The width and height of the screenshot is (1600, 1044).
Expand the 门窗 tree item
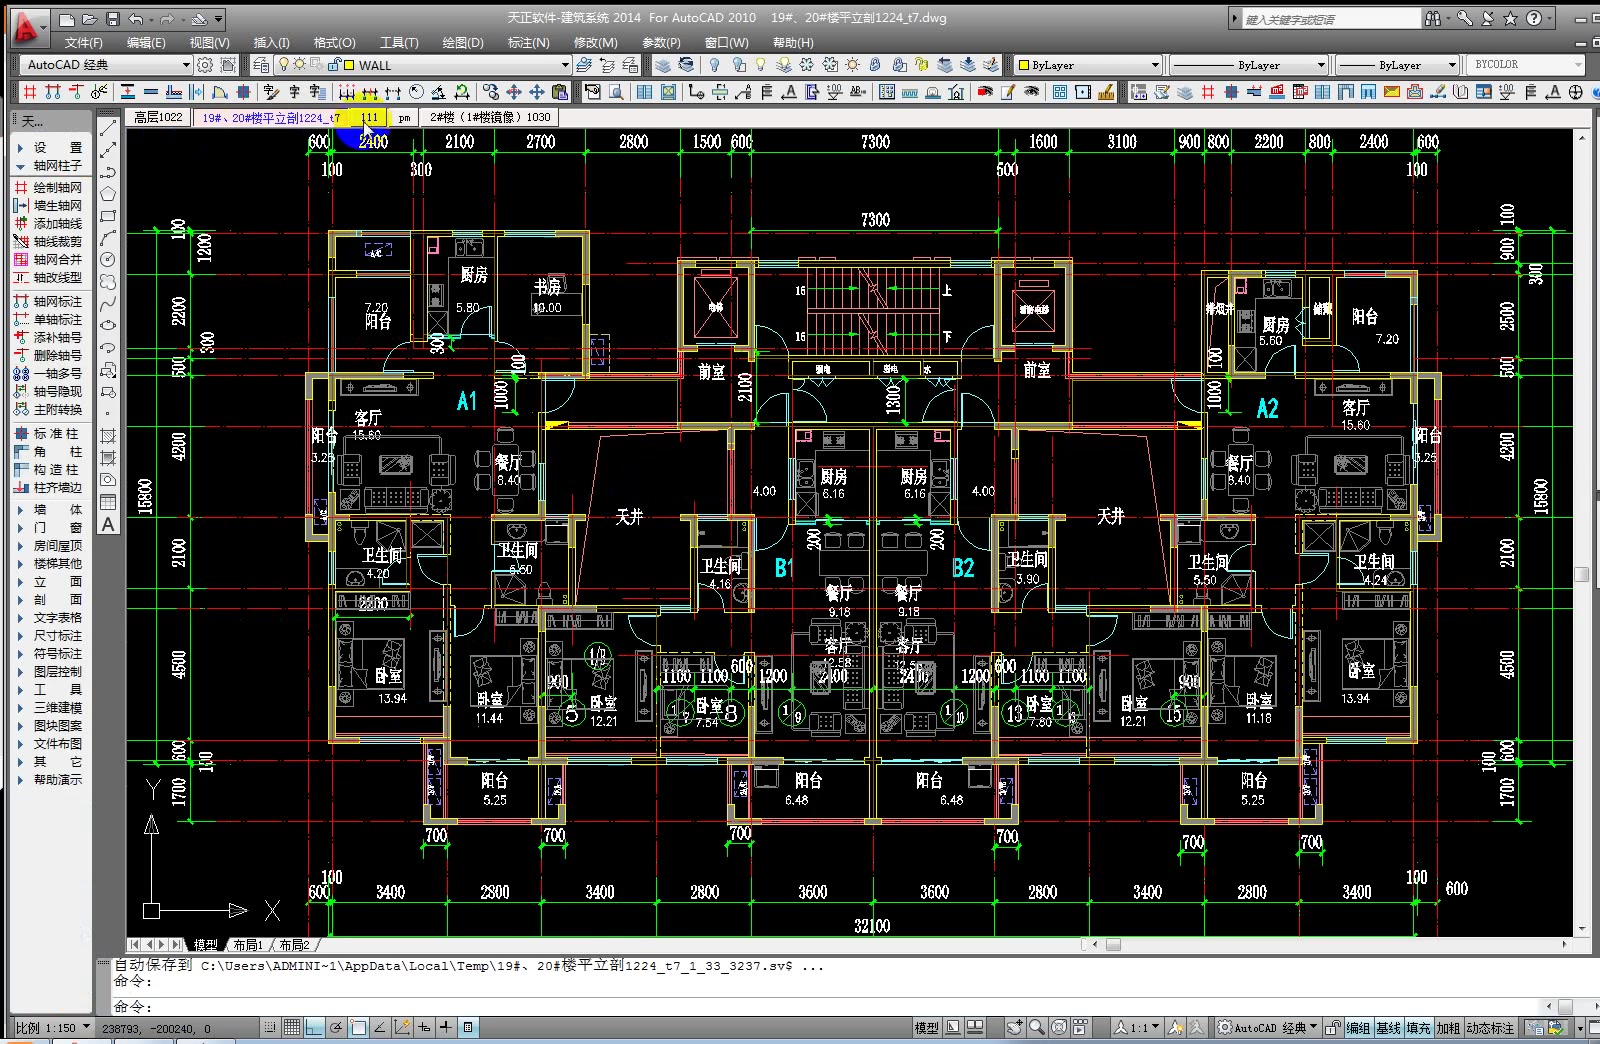[20, 528]
